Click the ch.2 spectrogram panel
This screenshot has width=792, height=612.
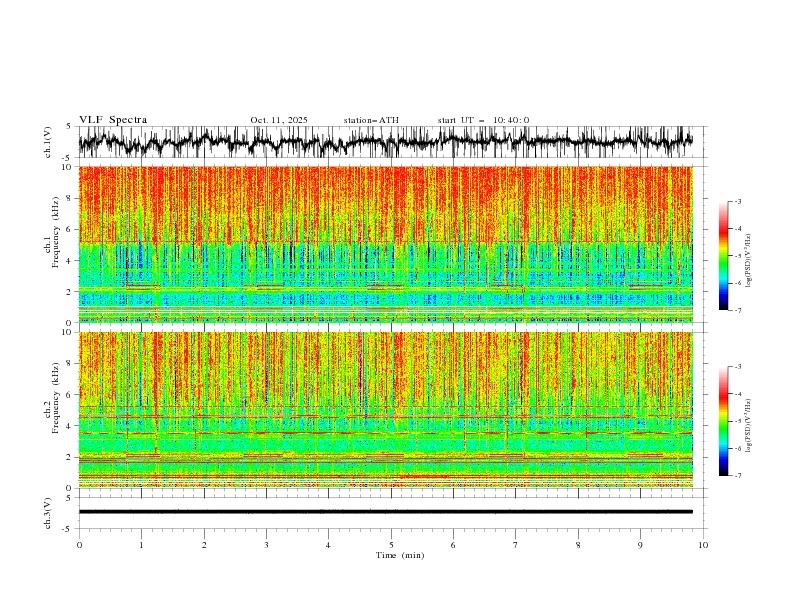pos(385,410)
